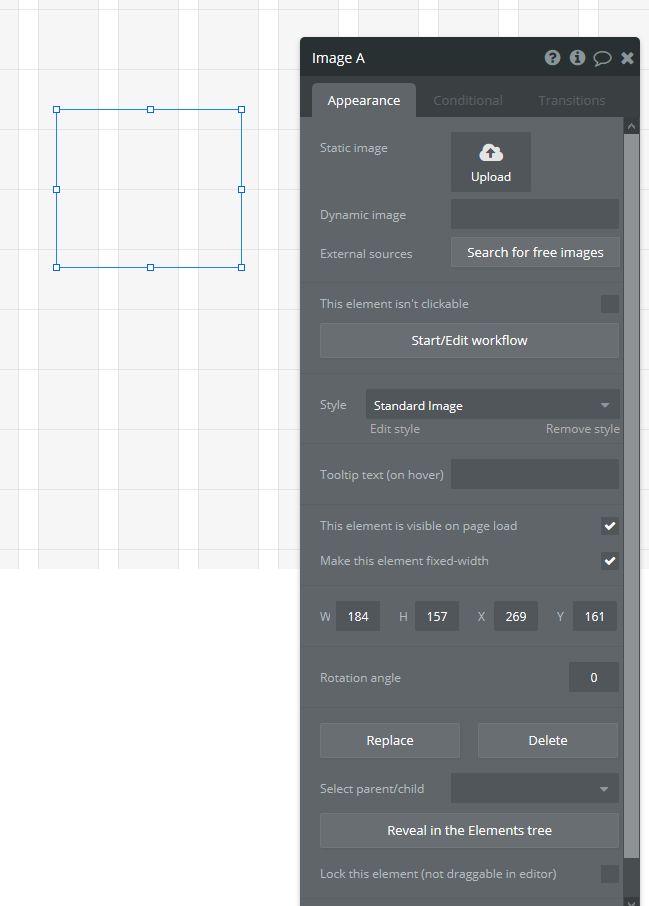Click the H height field showing 157

[x=437, y=617]
